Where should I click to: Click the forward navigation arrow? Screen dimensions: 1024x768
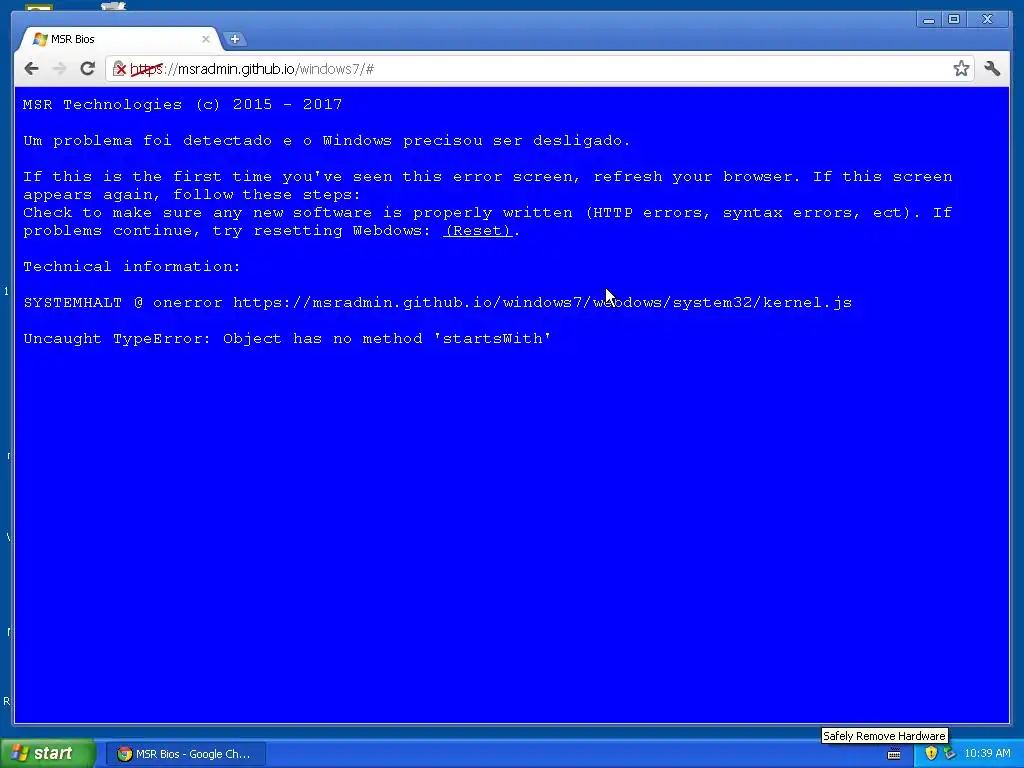(x=59, y=69)
